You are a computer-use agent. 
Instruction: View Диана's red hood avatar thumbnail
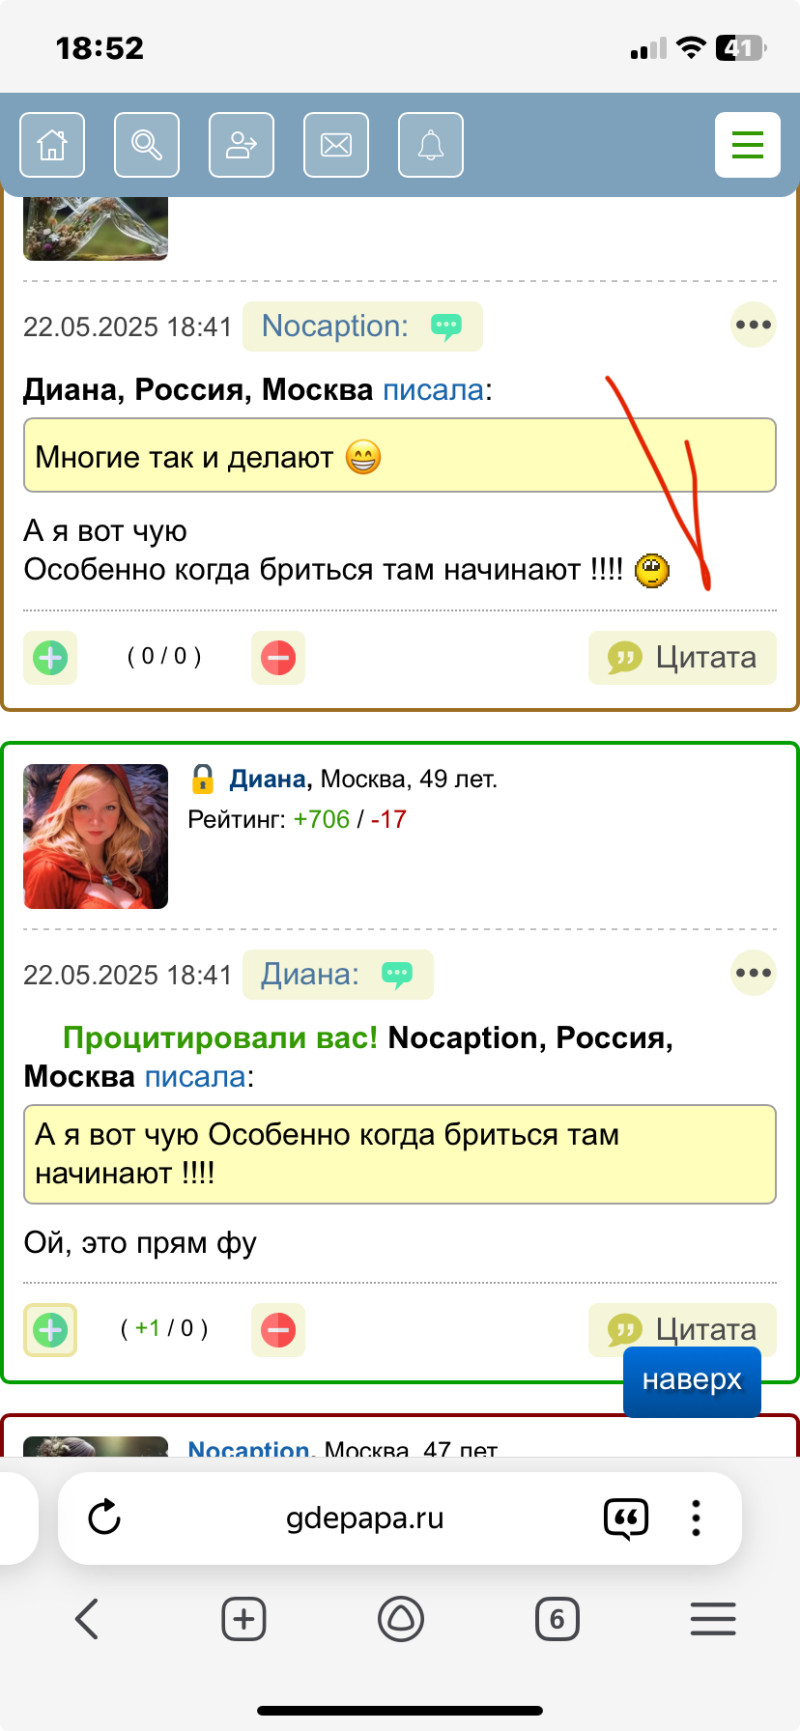[96, 837]
